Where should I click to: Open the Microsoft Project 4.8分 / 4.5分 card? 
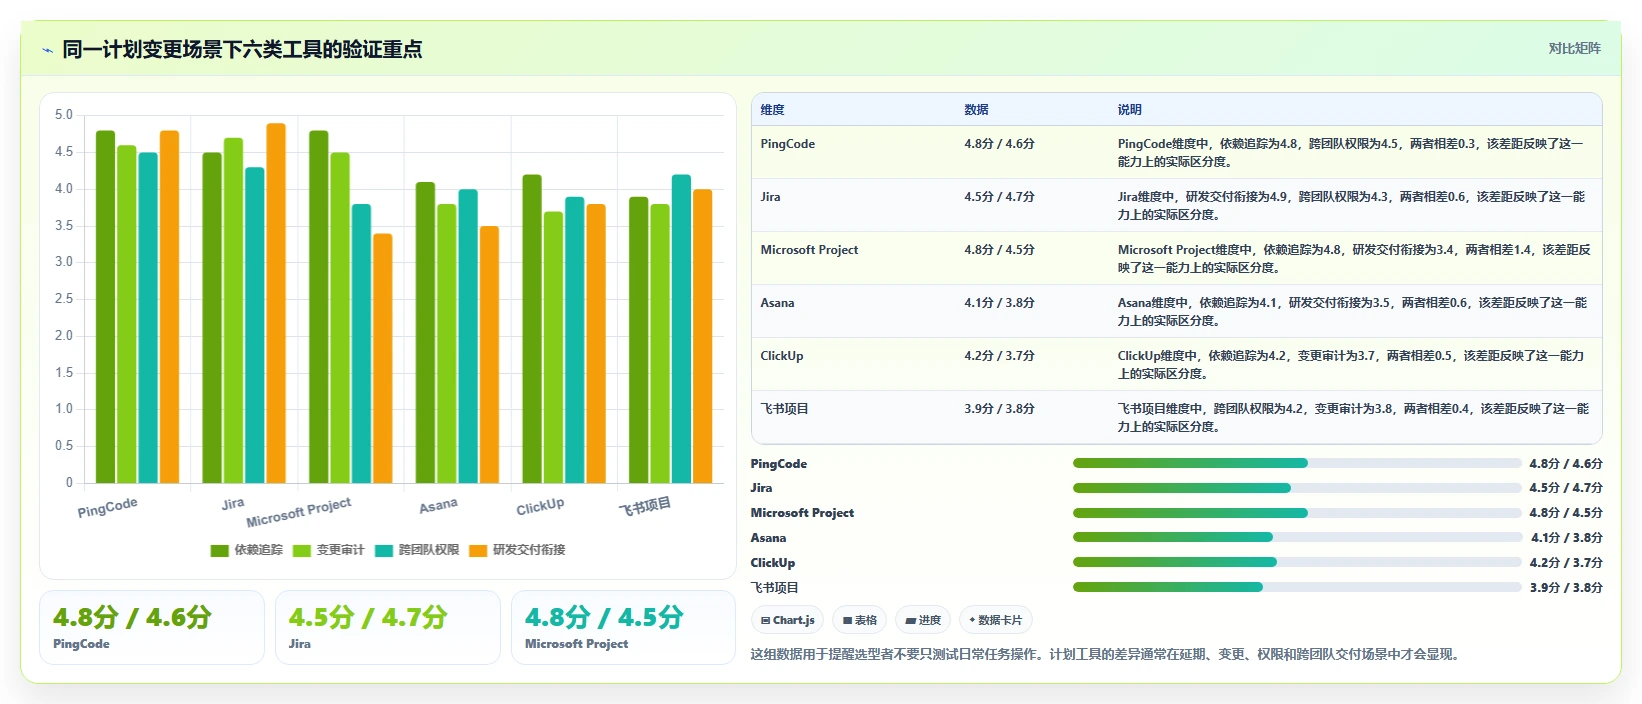click(x=623, y=627)
